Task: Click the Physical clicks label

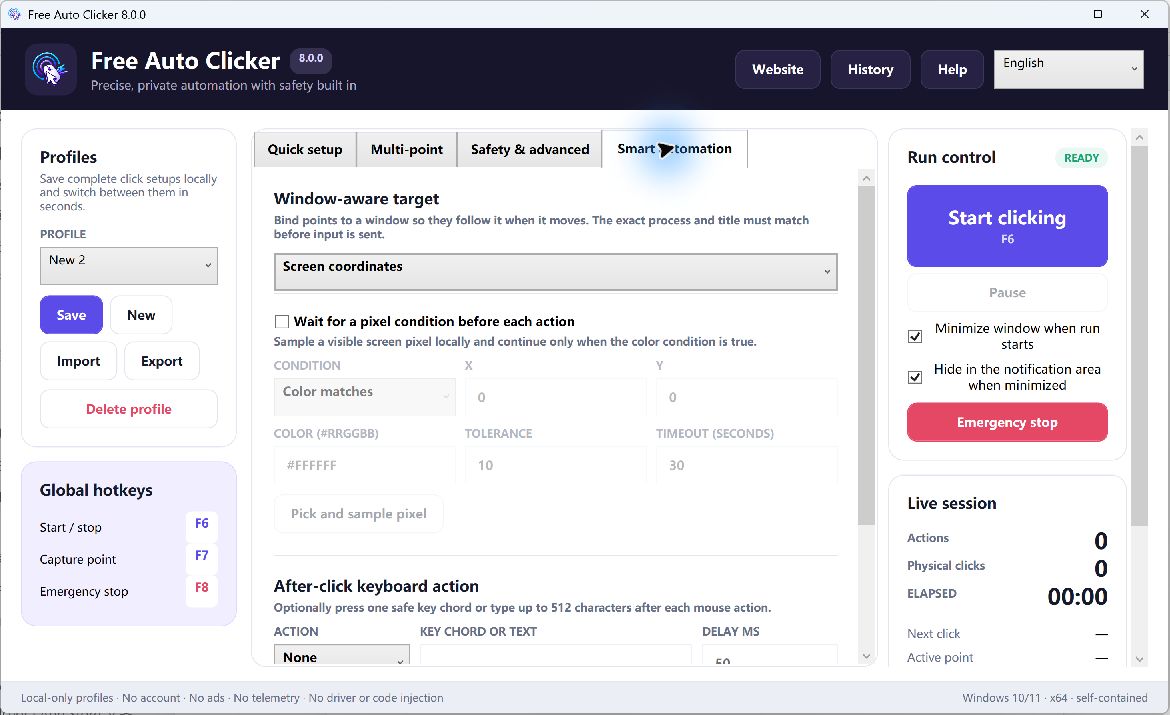Action: (x=945, y=566)
